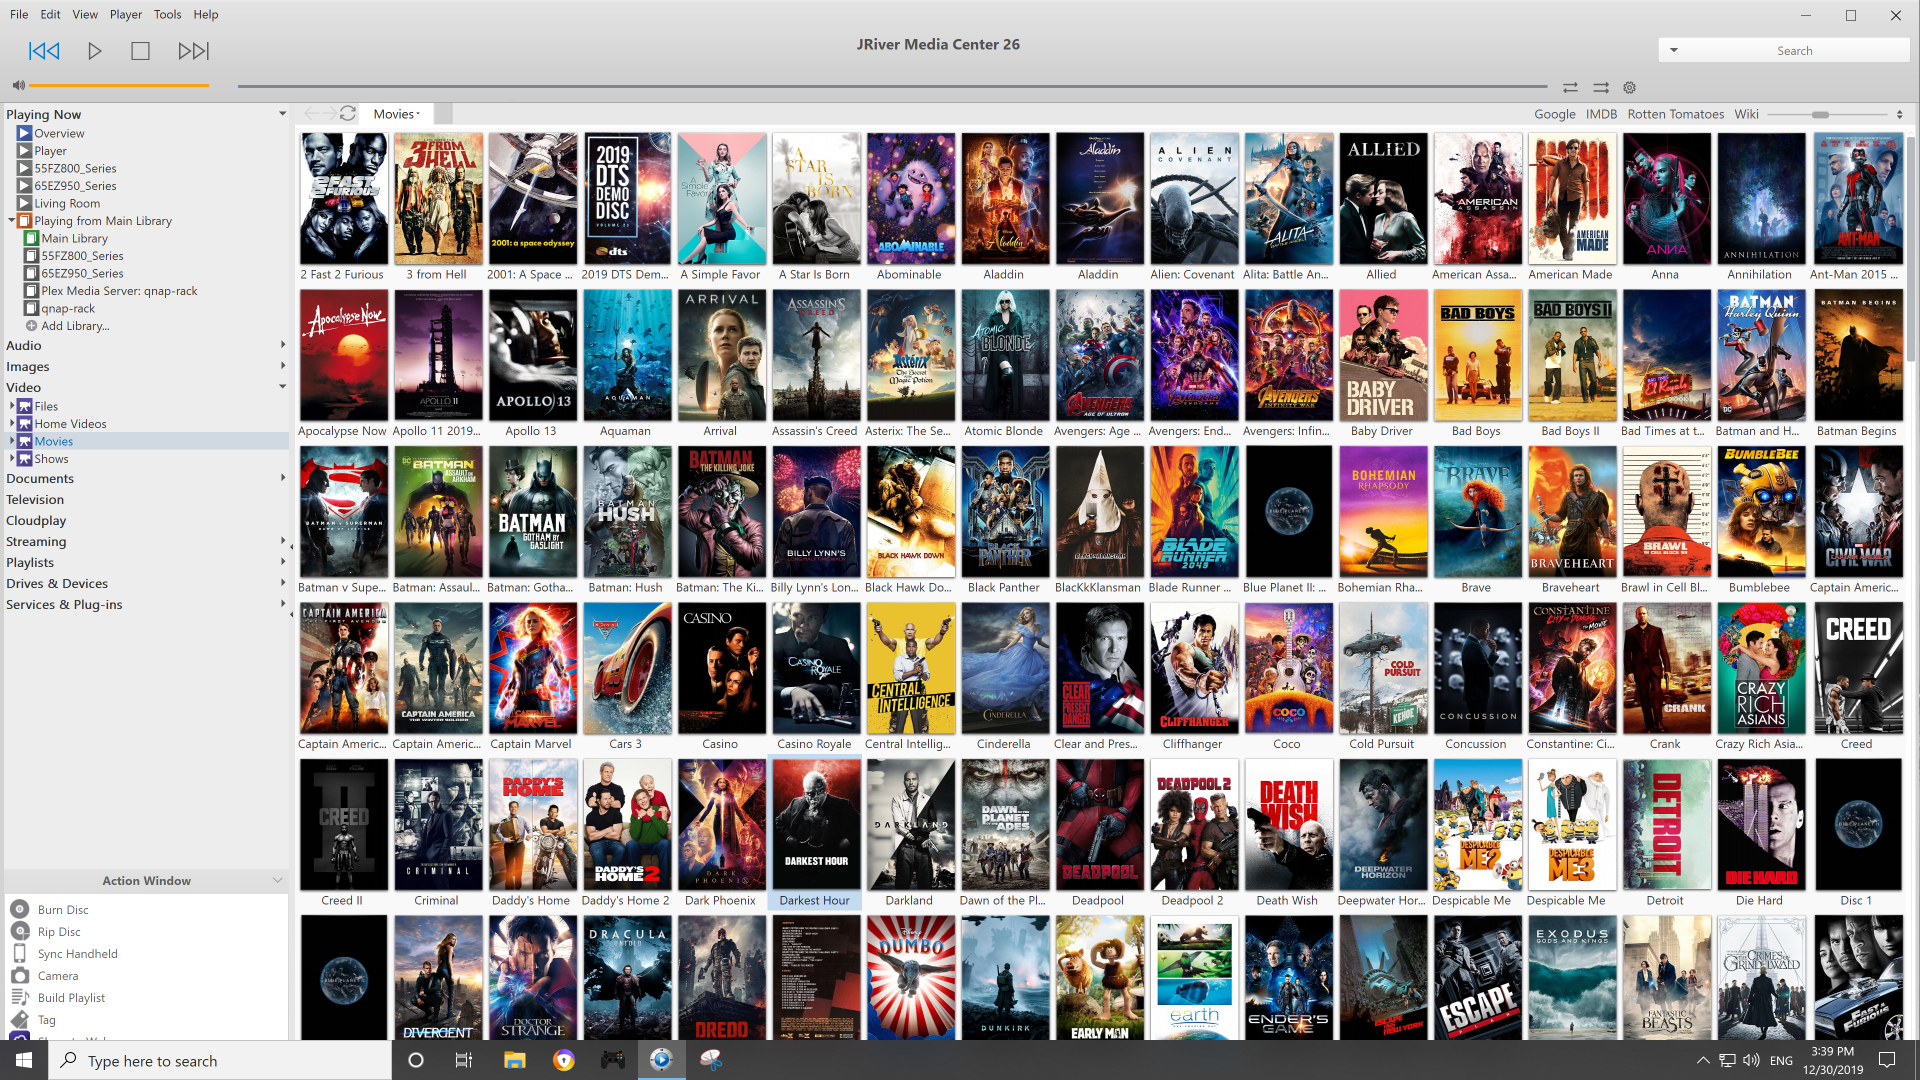Select Sync Handheld action
The width and height of the screenshot is (1920, 1080).
coord(77,954)
